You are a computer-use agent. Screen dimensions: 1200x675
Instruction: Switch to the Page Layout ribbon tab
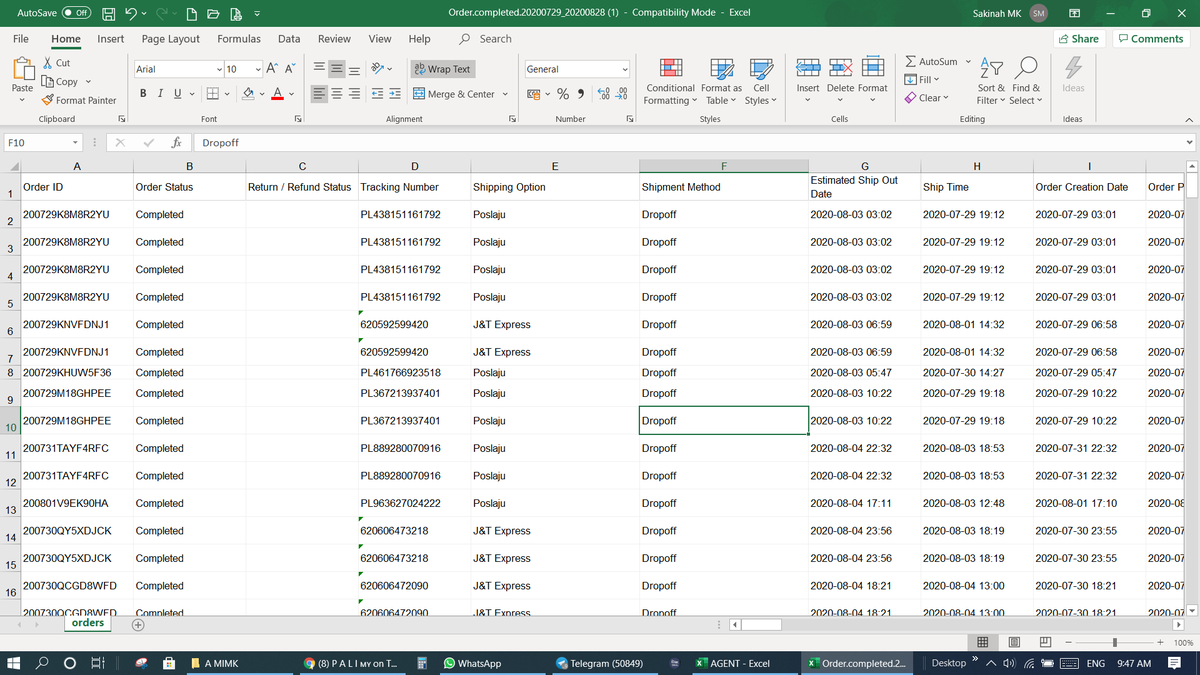171,39
